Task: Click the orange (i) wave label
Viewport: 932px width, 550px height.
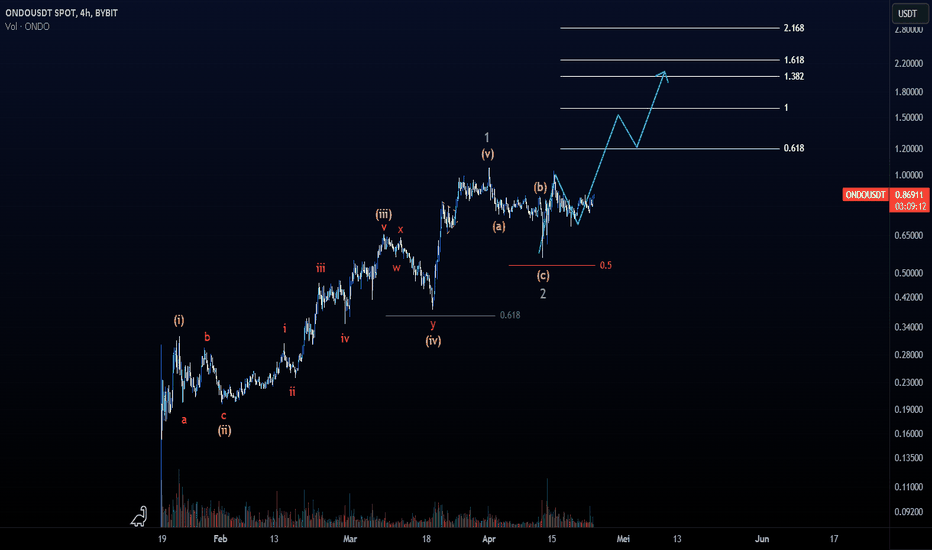Action: click(179, 320)
